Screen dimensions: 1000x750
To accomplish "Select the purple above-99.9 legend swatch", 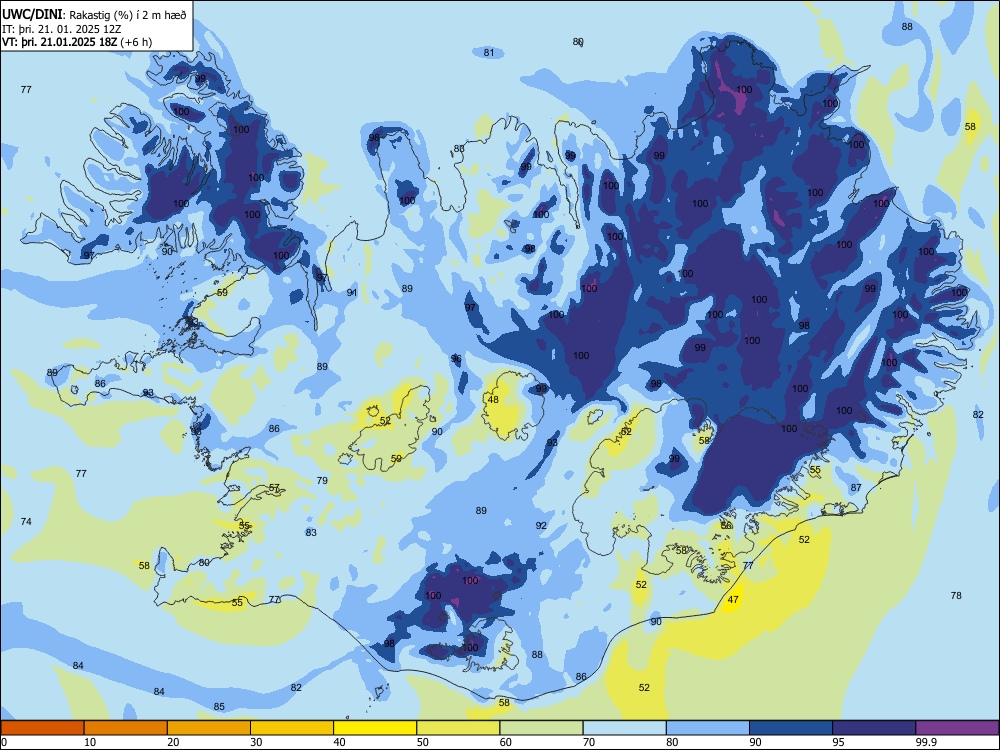I will point(957,728).
